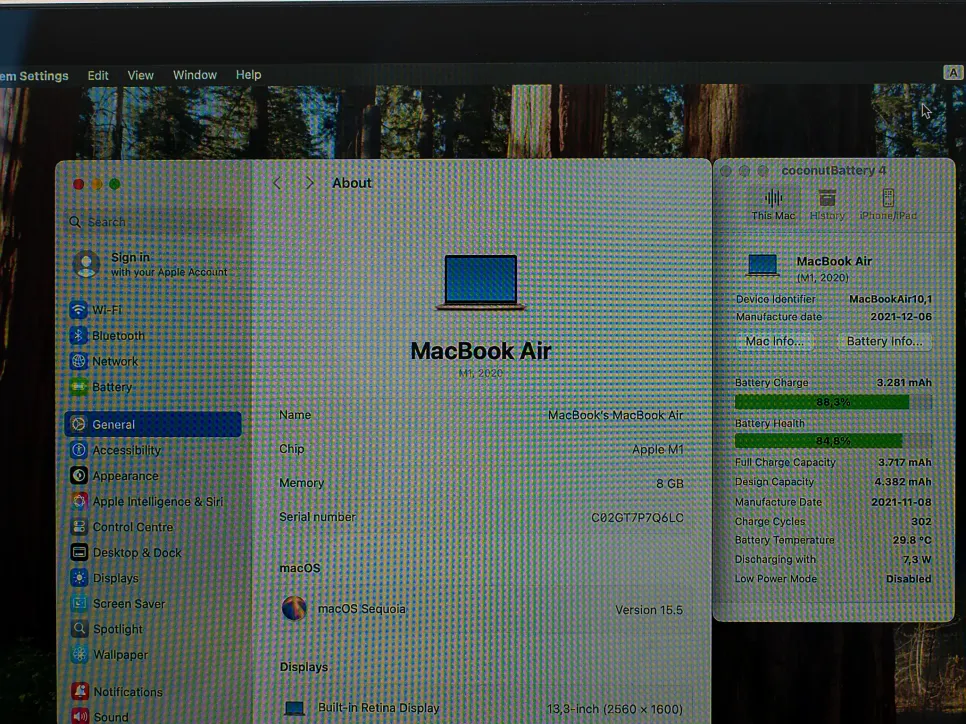Select the General gear icon
The width and height of the screenshot is (966, 724).
click(78, 424)
